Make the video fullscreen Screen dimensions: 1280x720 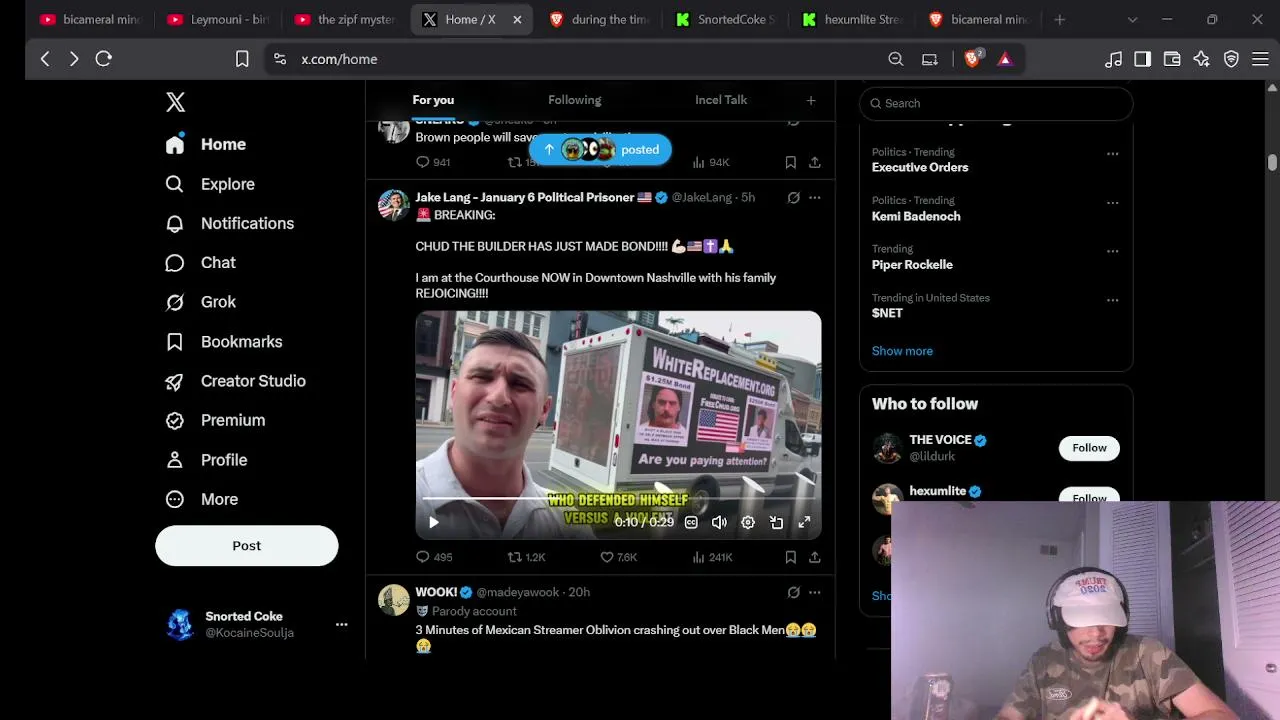pyautogui.click(x=804, y=522)
